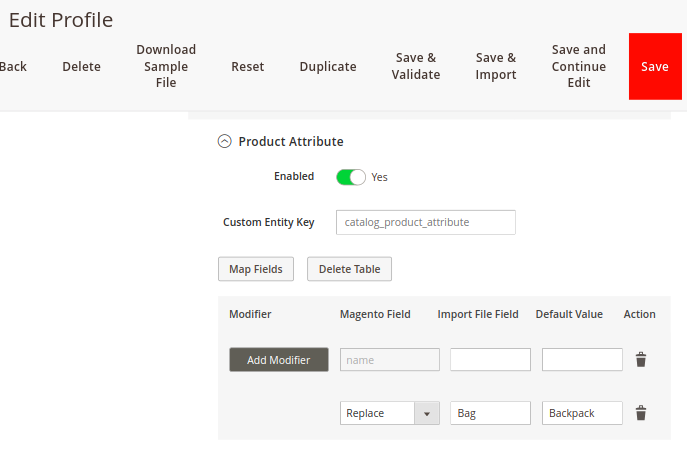
Task: Reset the profile form
Action: click(248, 67)
